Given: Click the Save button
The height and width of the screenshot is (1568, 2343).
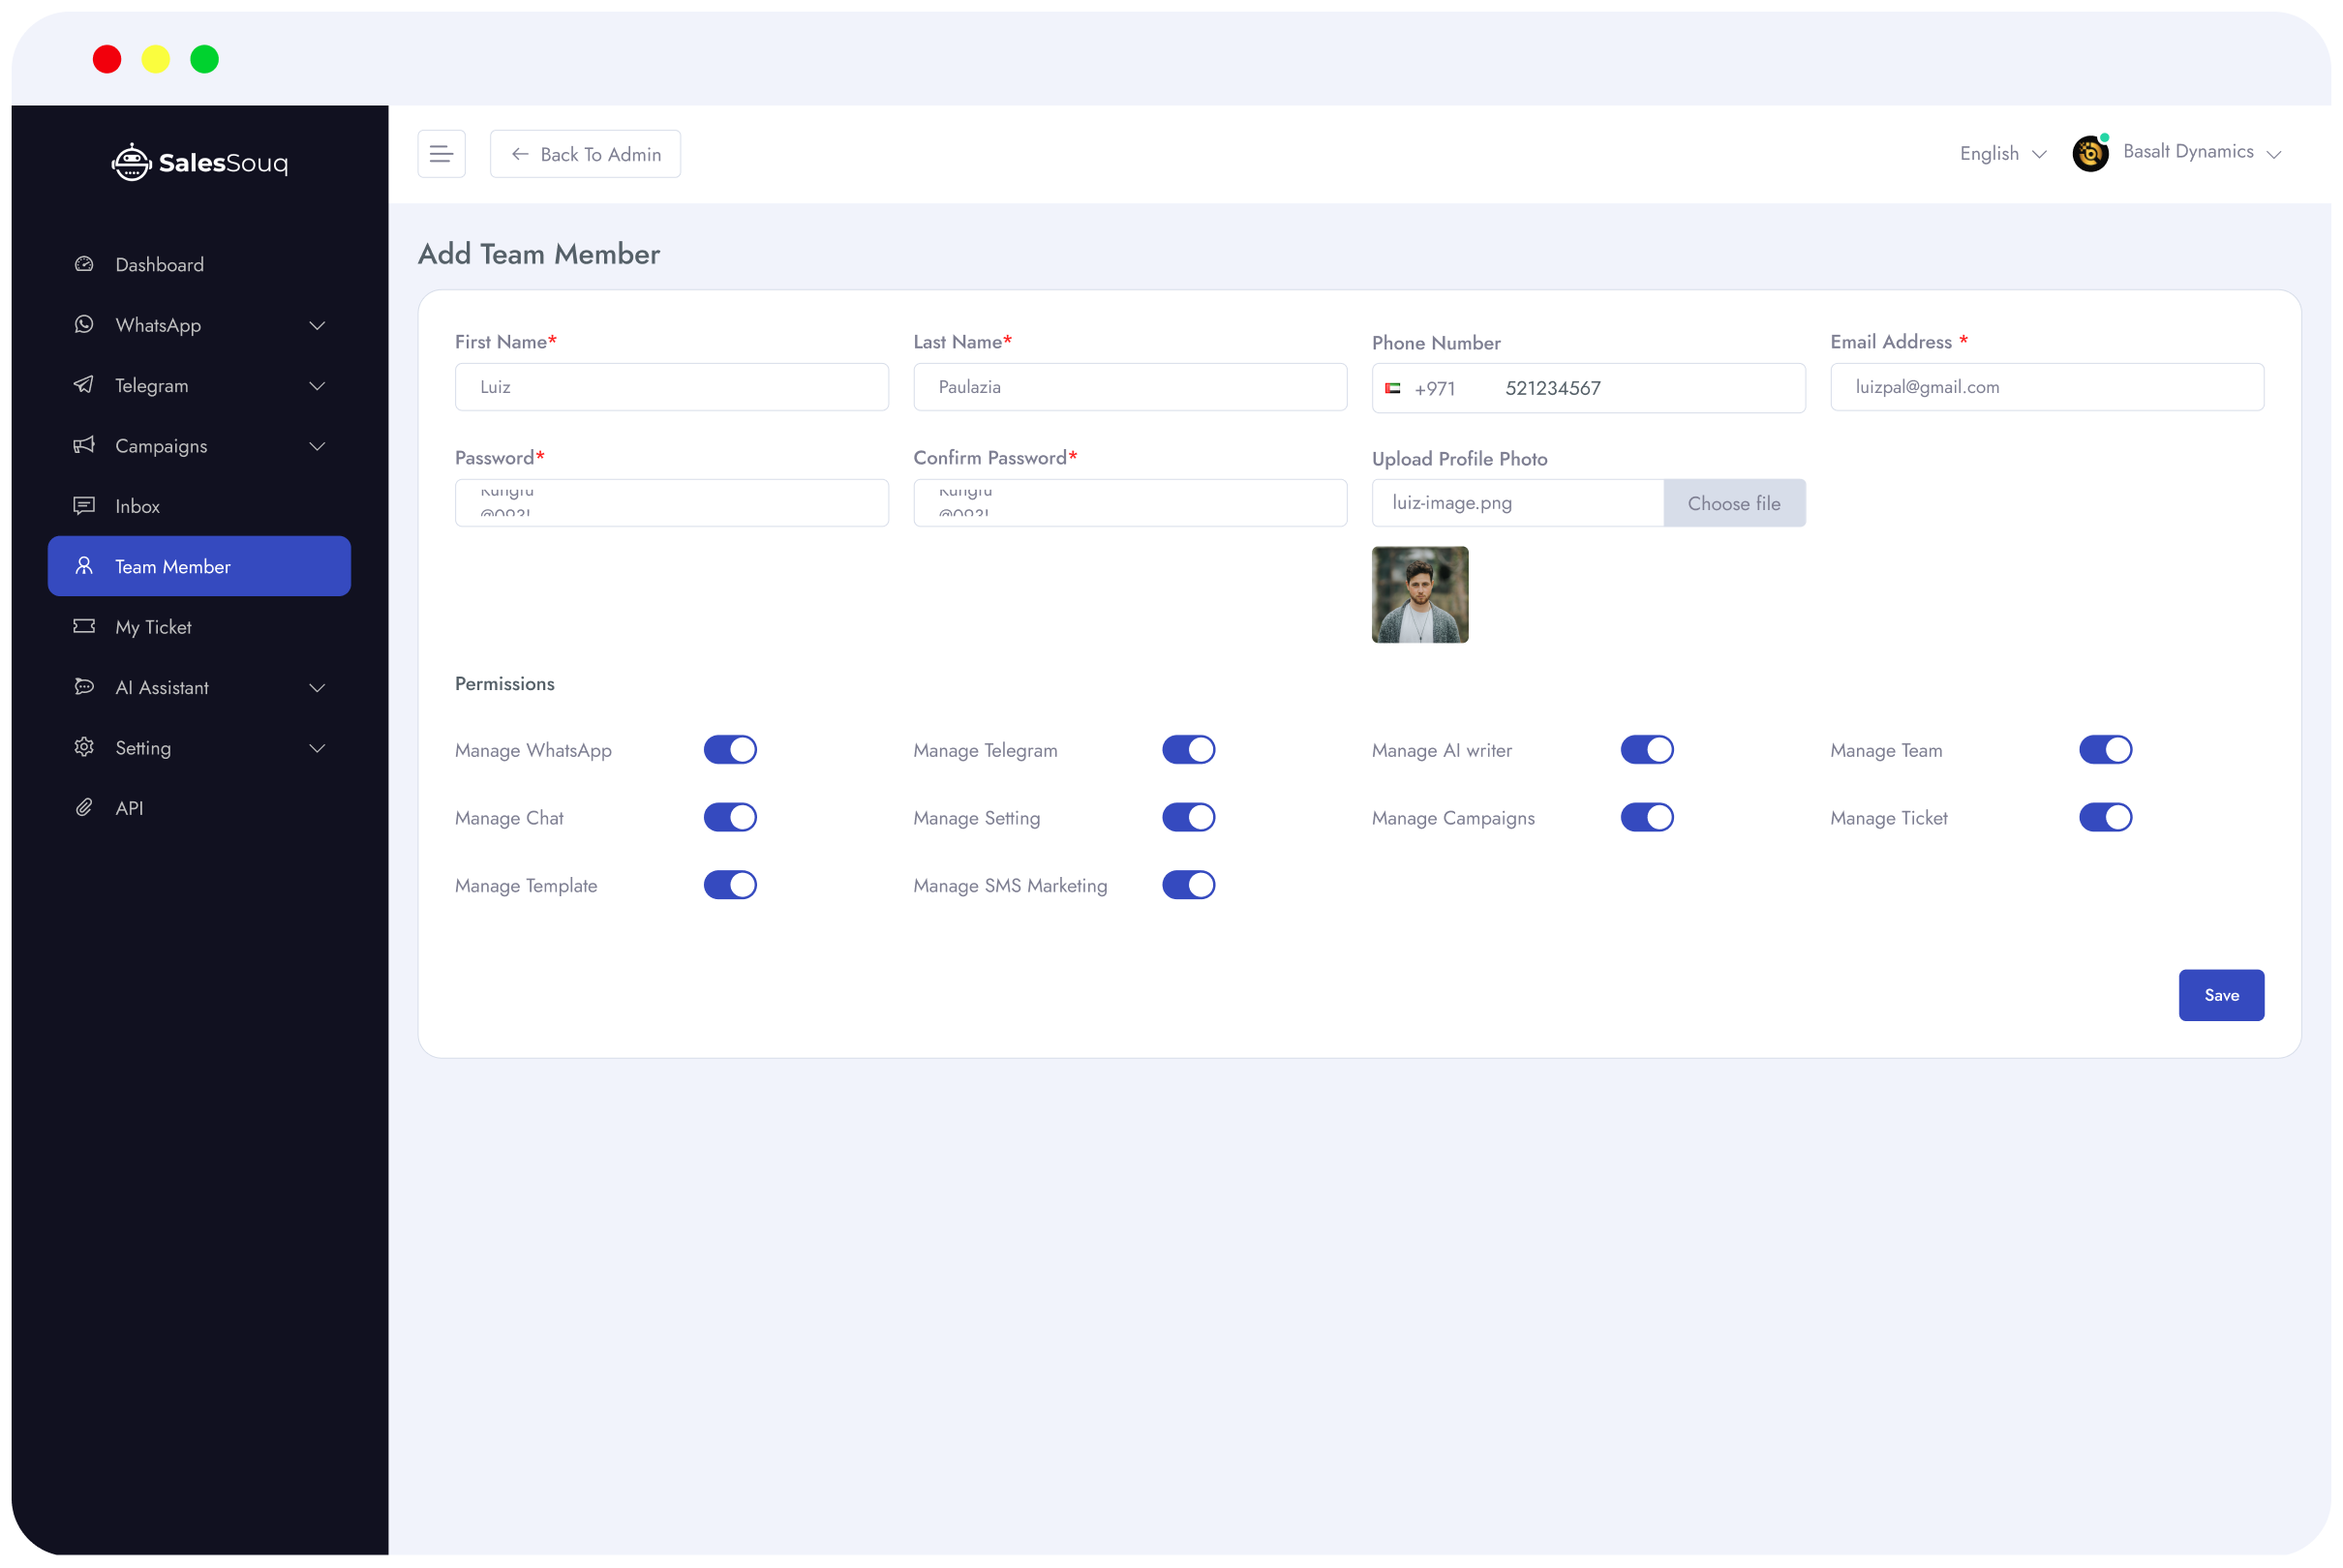Looking at the screenshot, I should click(2219, 994).
